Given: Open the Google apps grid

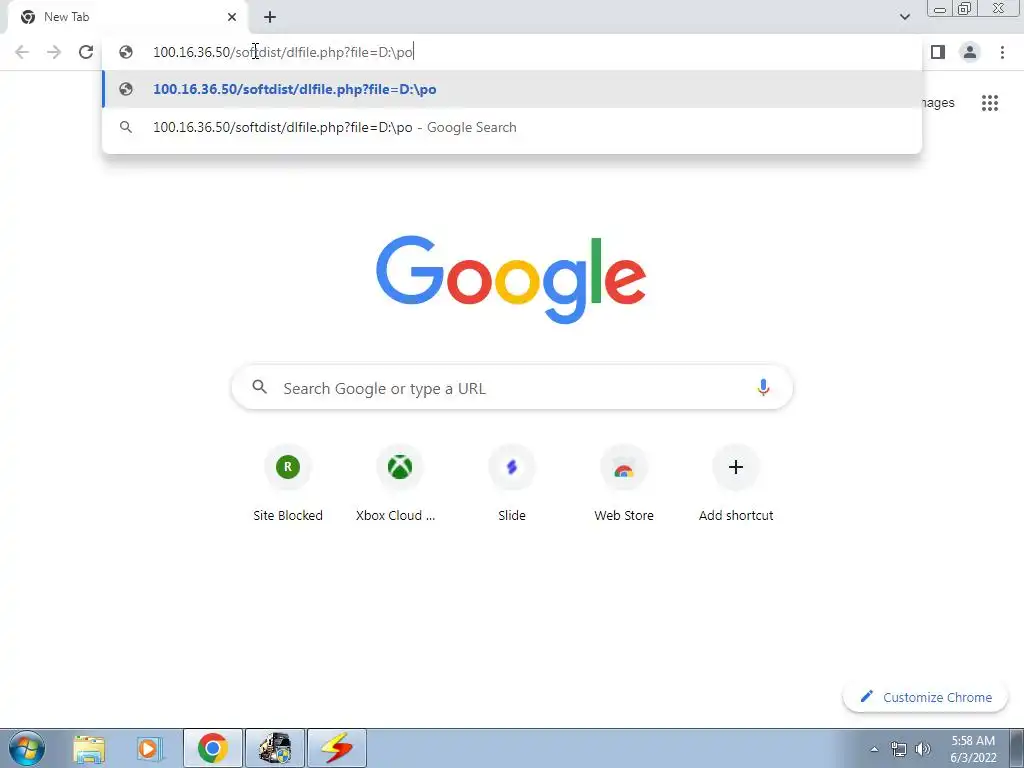Looking at the screenshot, I should coord(989,103).
